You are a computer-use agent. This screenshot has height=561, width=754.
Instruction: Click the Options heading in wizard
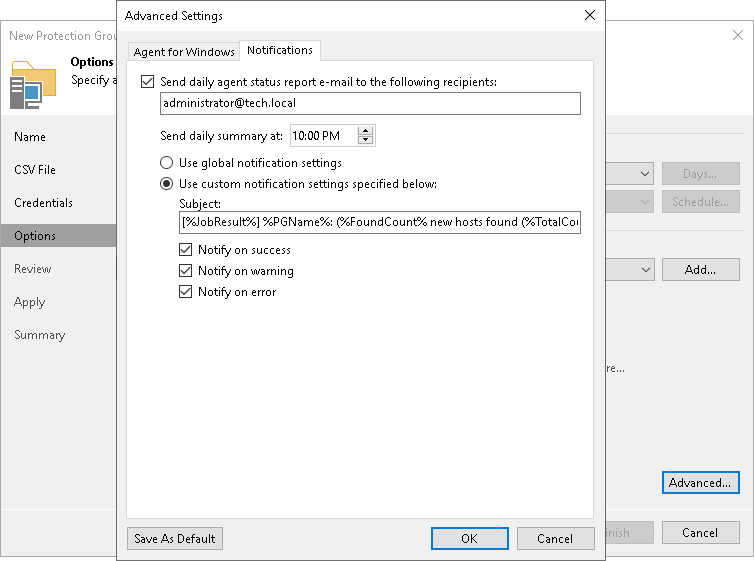click(x=92, y=62)
